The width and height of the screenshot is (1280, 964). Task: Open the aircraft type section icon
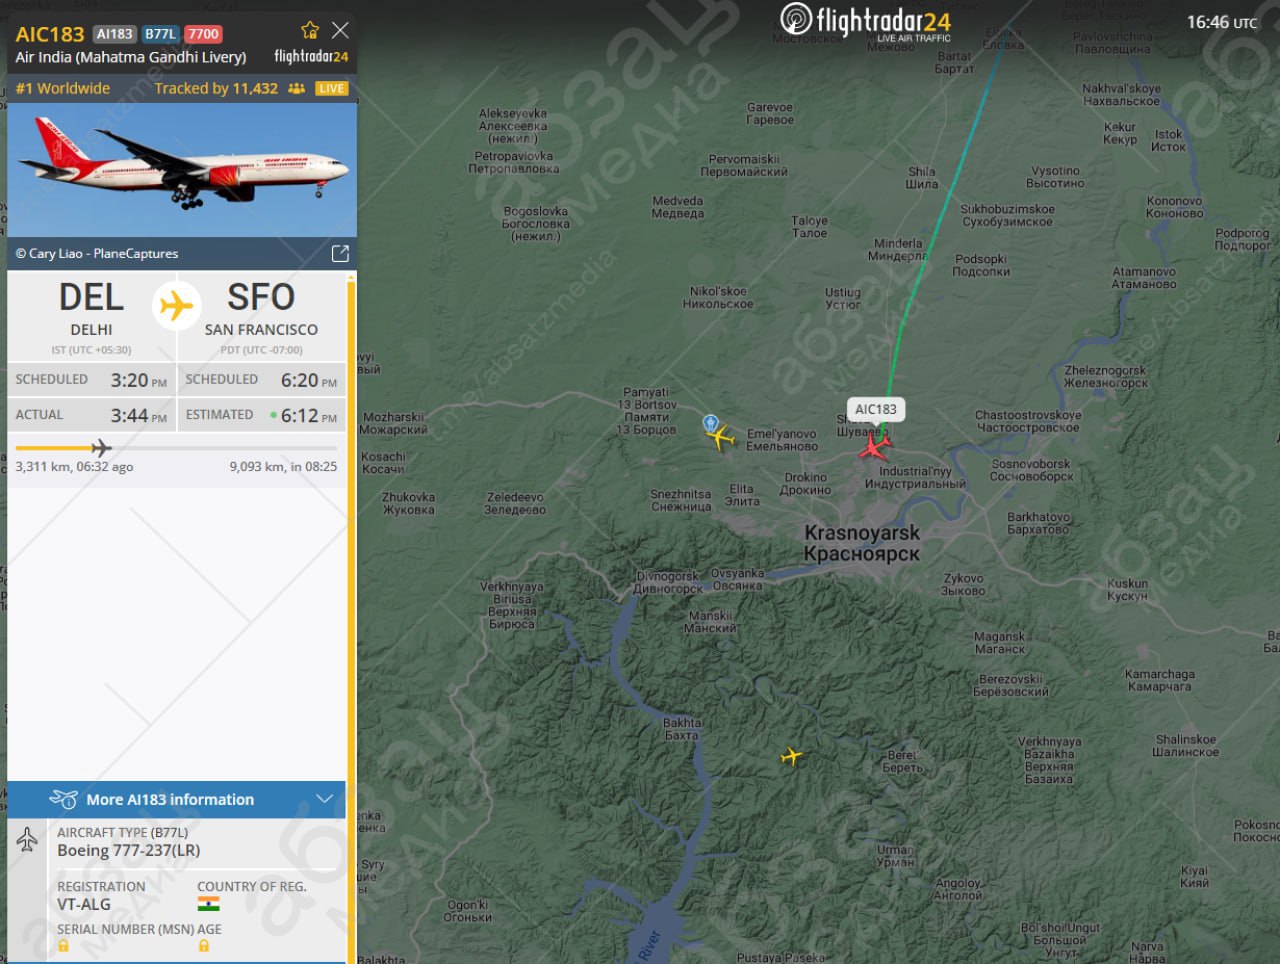27,840
